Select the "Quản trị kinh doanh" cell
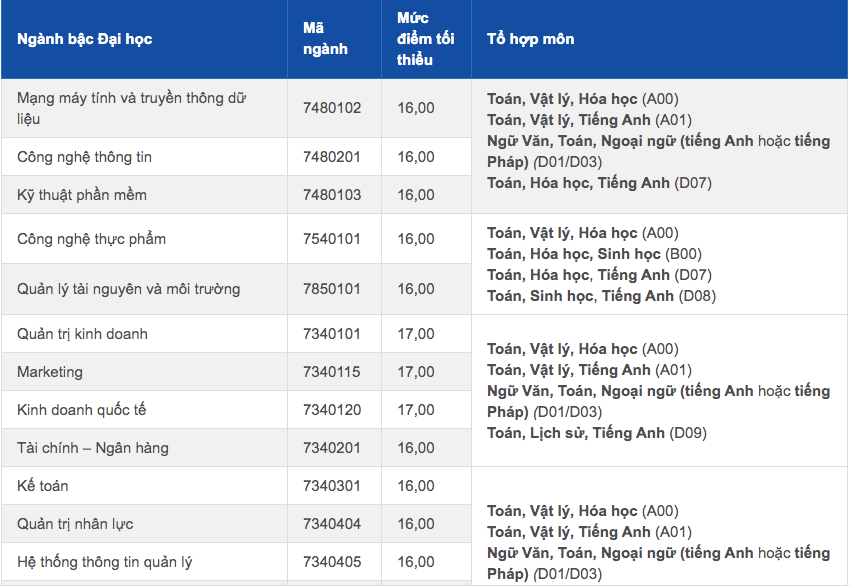 (x=82, y=334)
